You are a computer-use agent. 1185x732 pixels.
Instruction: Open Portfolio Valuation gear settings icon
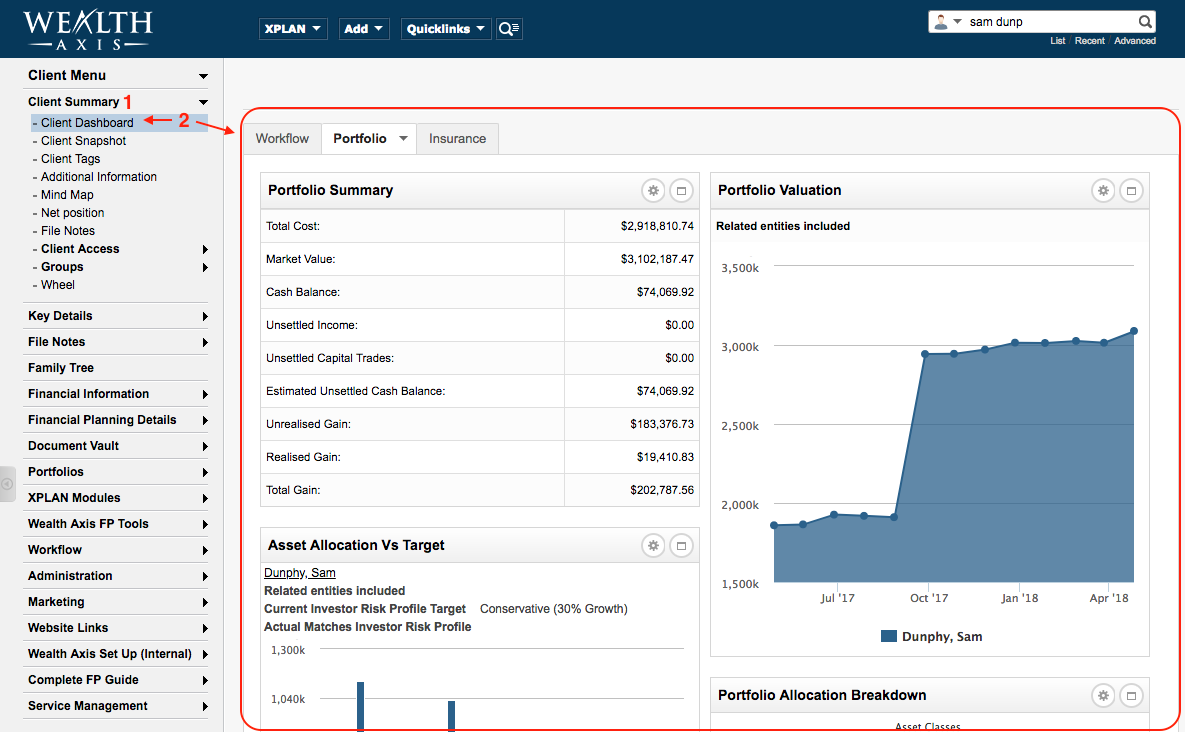tap(1103, 190)
